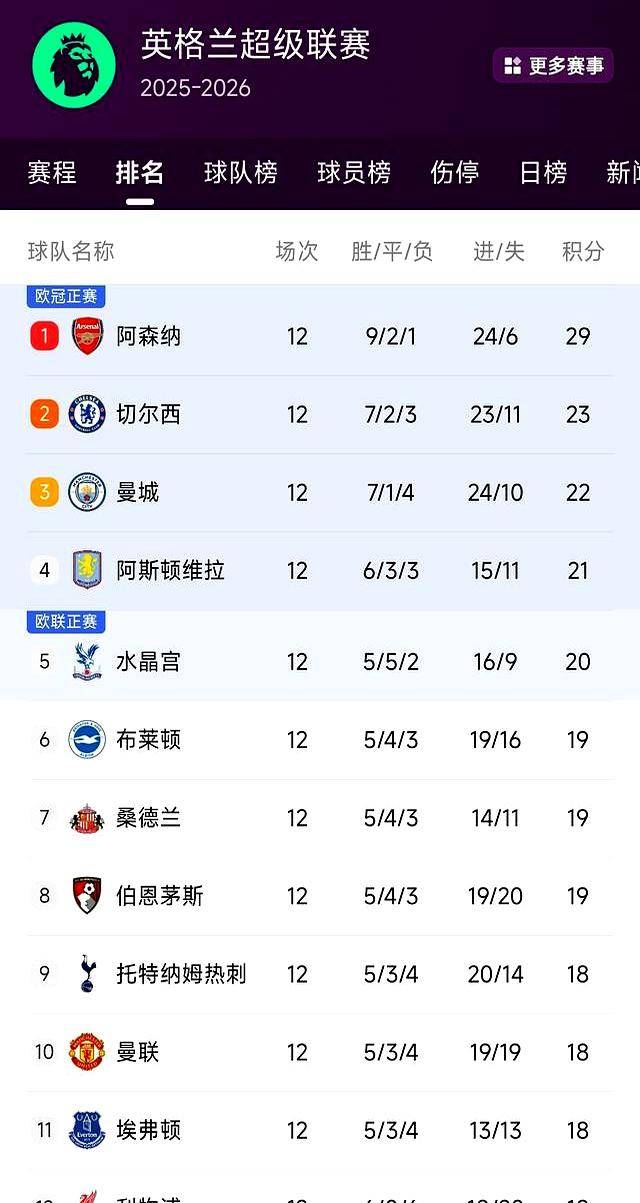The height and width of the screenshot is (1203, 640).
Task: Tap the Tottenham cockerel crest
Action: click(x=87, y=974)
